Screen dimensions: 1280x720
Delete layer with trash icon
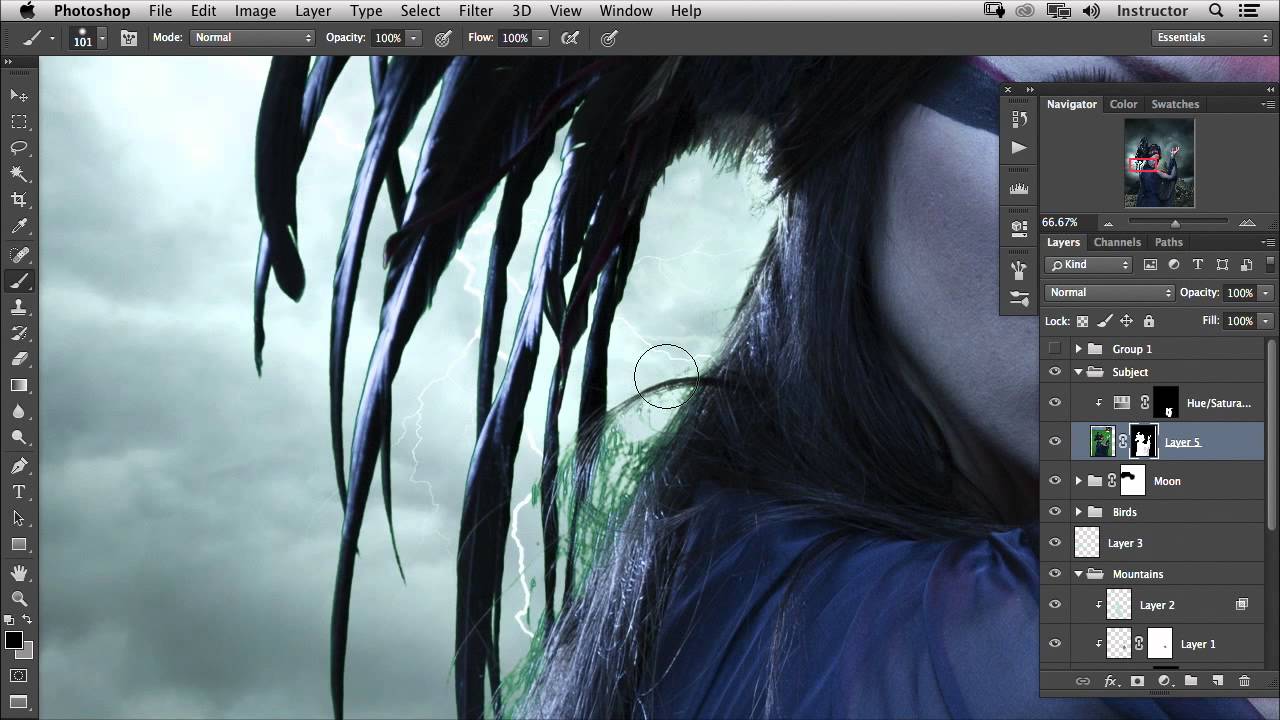1244,681
